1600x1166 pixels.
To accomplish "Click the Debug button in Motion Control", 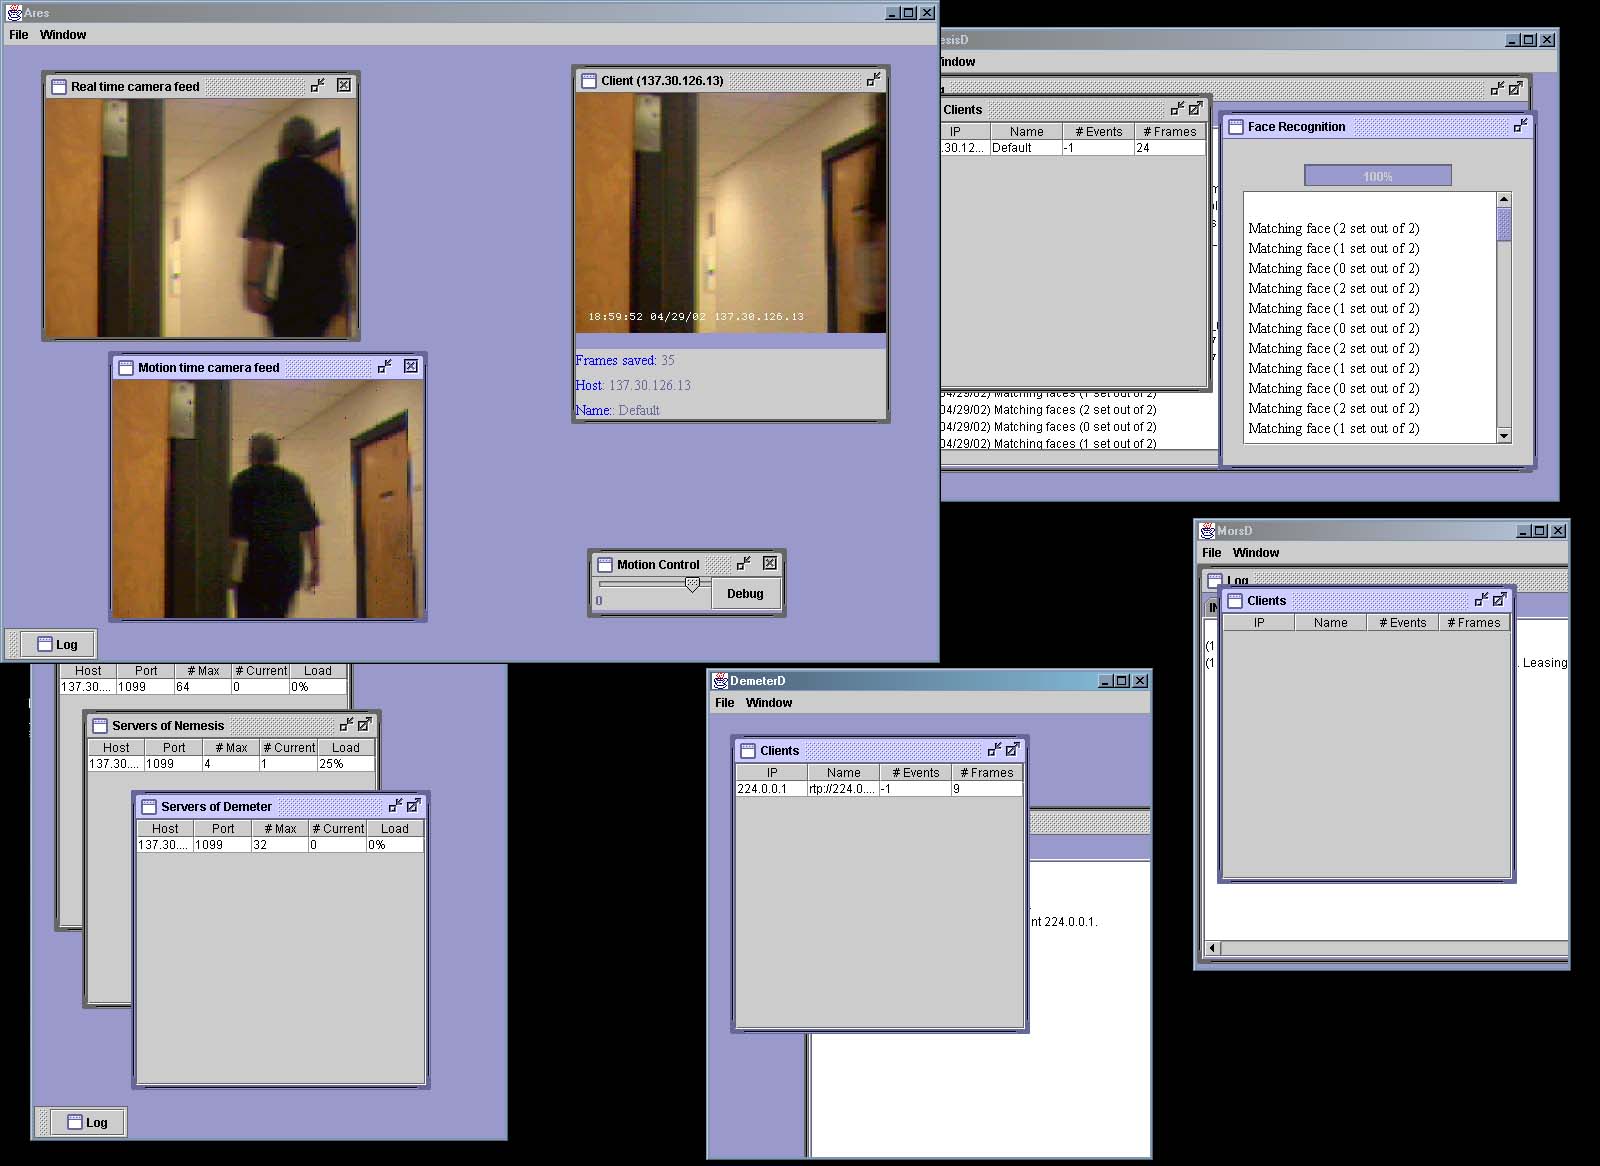I will pyautogui.click(x=745, y=594).
